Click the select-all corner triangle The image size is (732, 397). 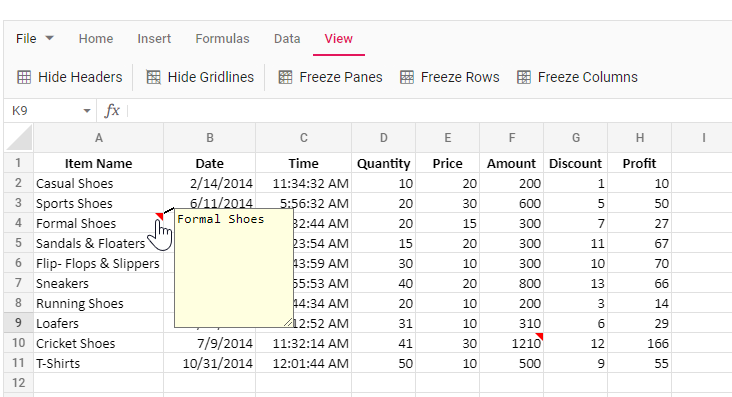pos(20,138)
